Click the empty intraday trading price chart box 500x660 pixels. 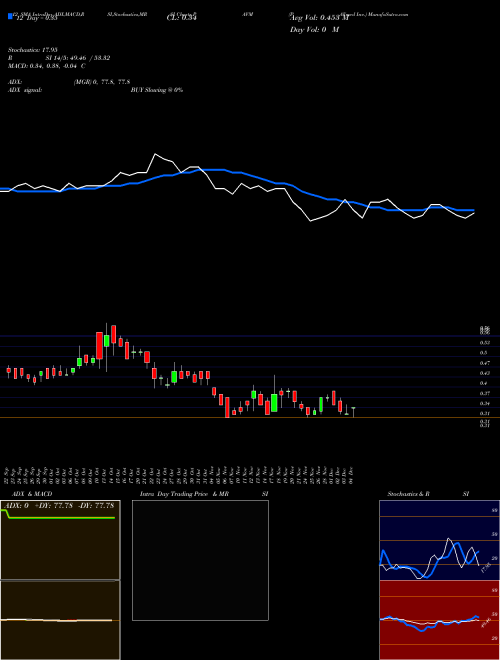[x=200, y=560]
